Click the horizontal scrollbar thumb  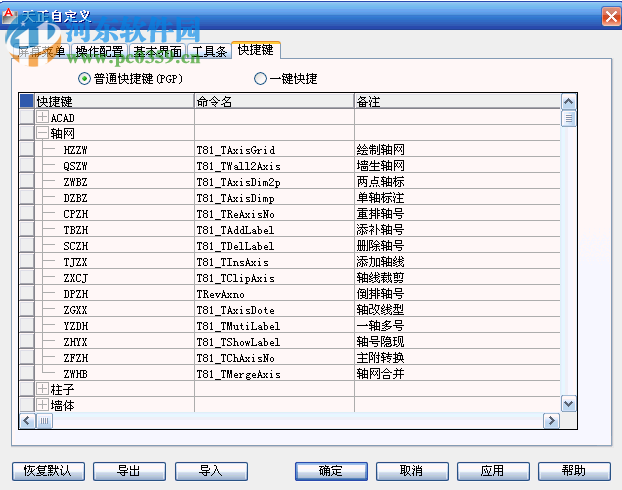click(44, 421)
